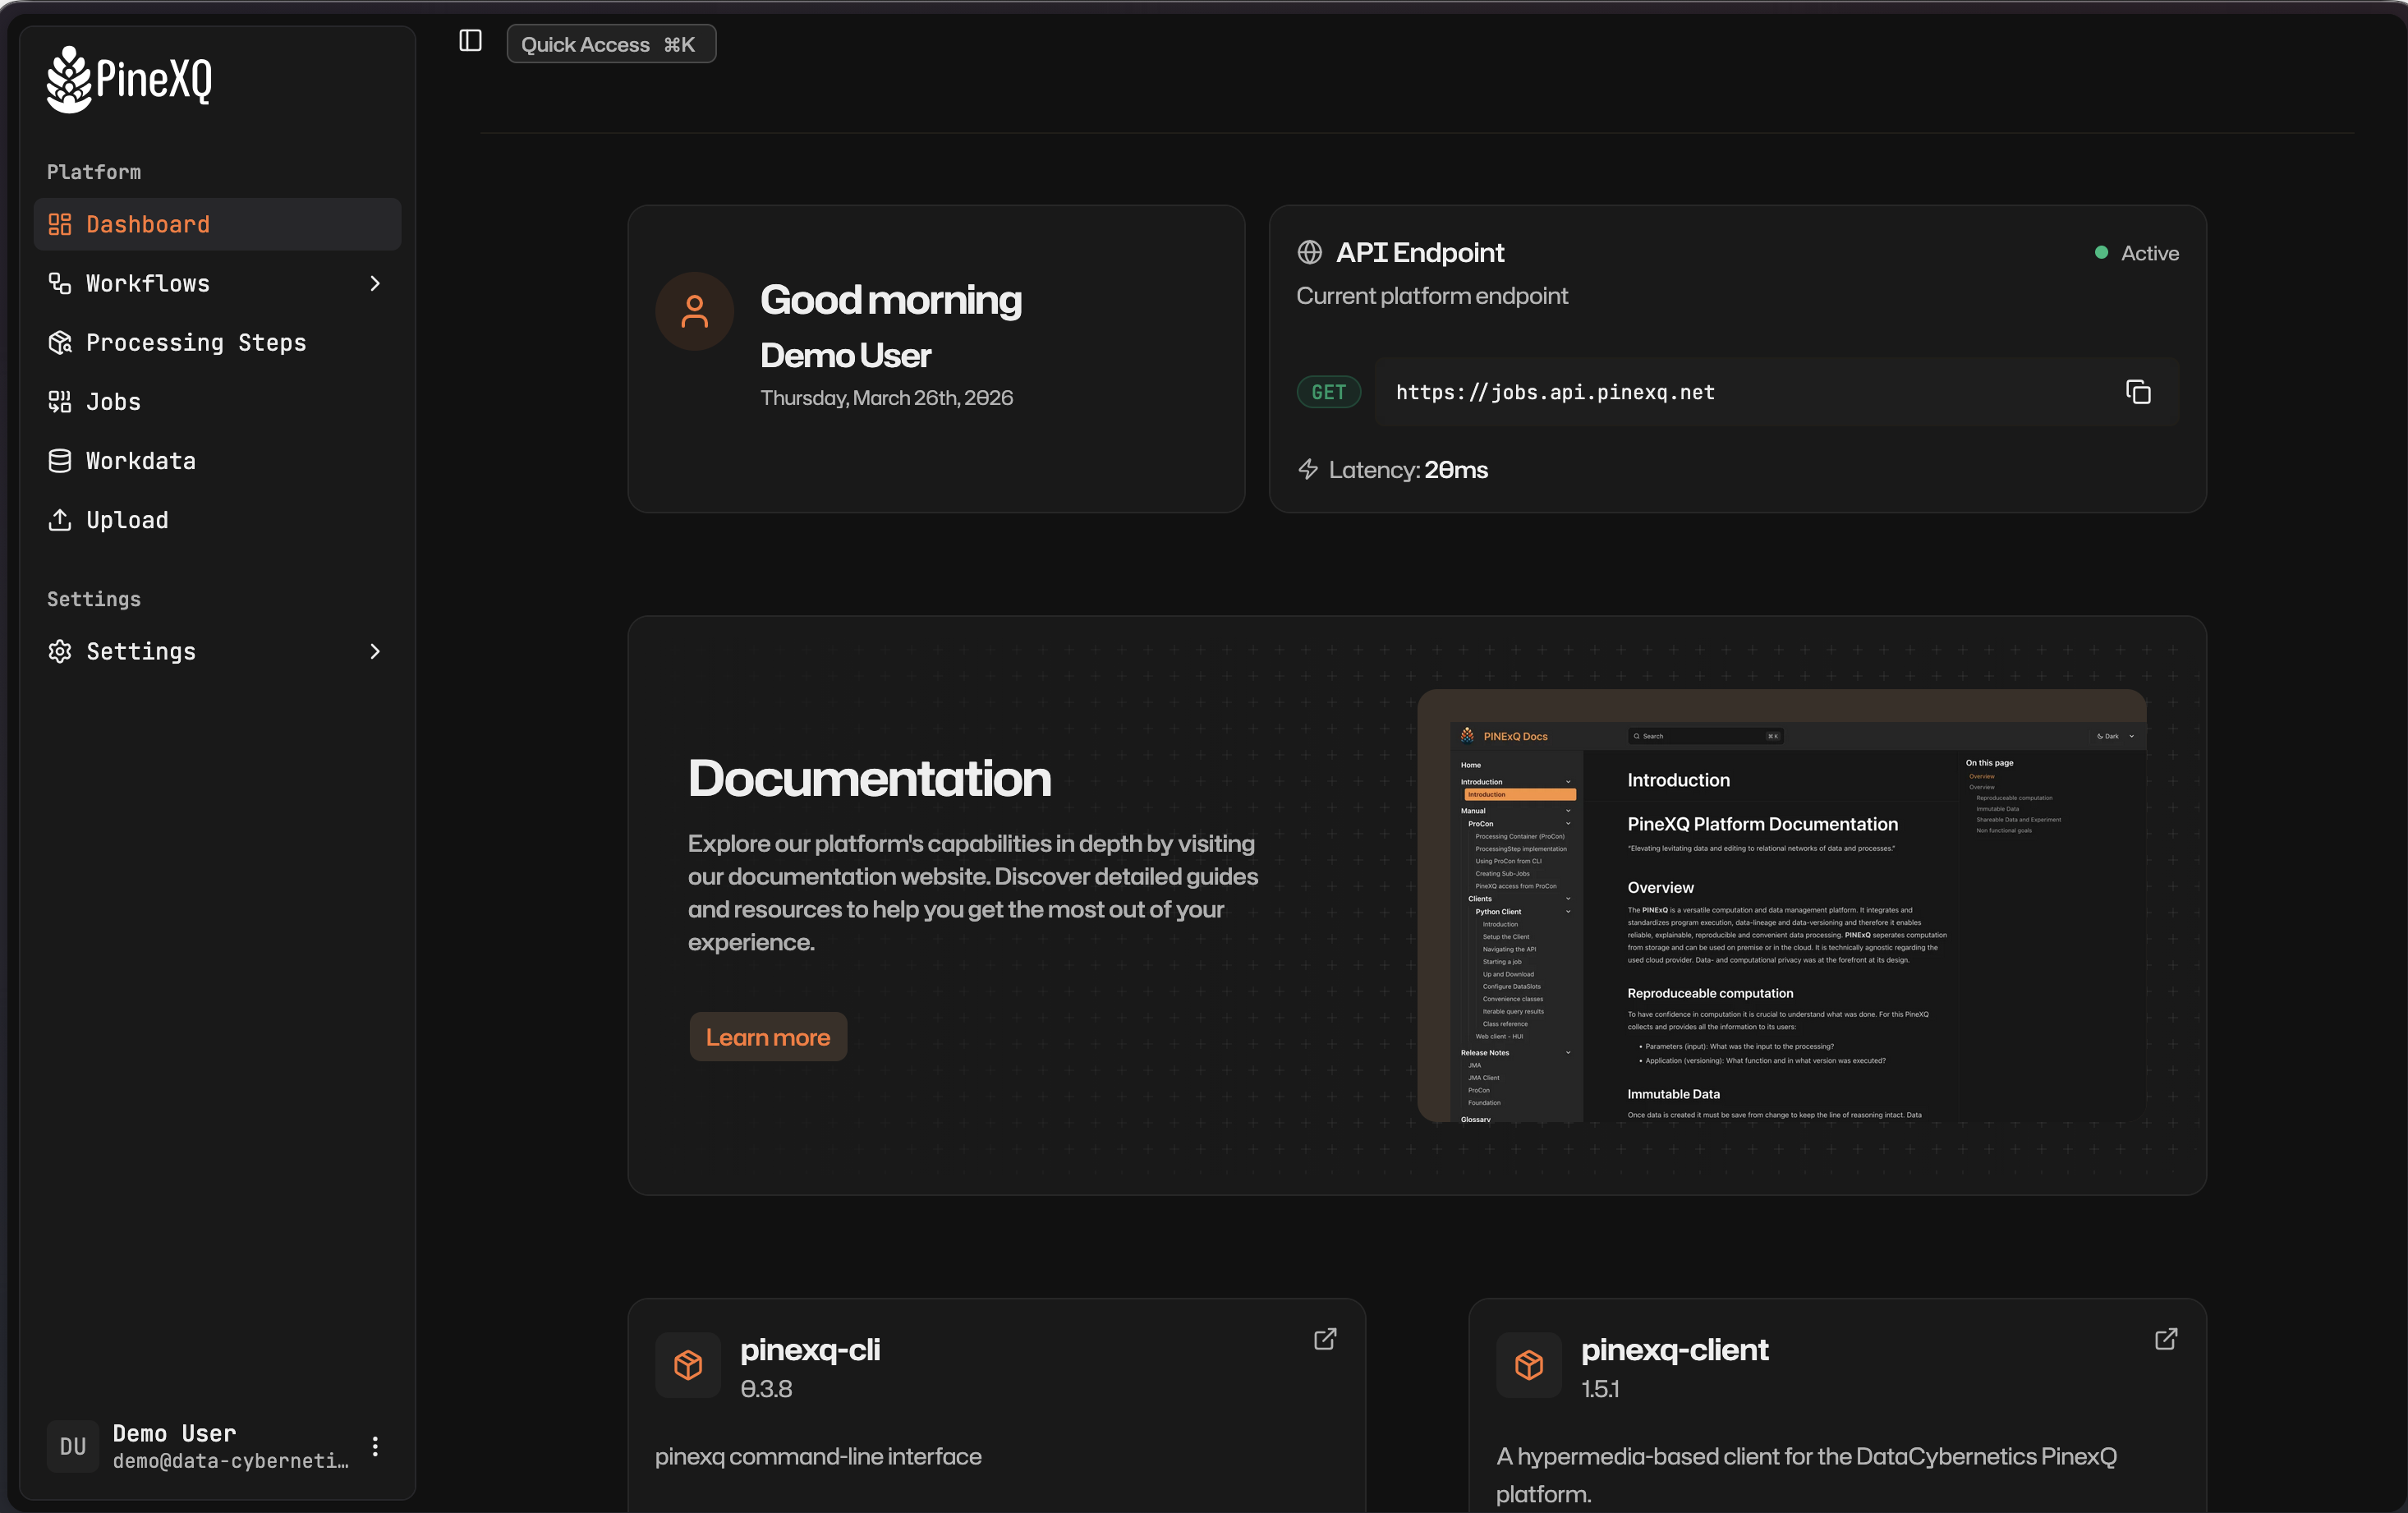Open the Demo User three-dot menu
Viewport: 2408px width, 1513px height.
click(375, 1447)
